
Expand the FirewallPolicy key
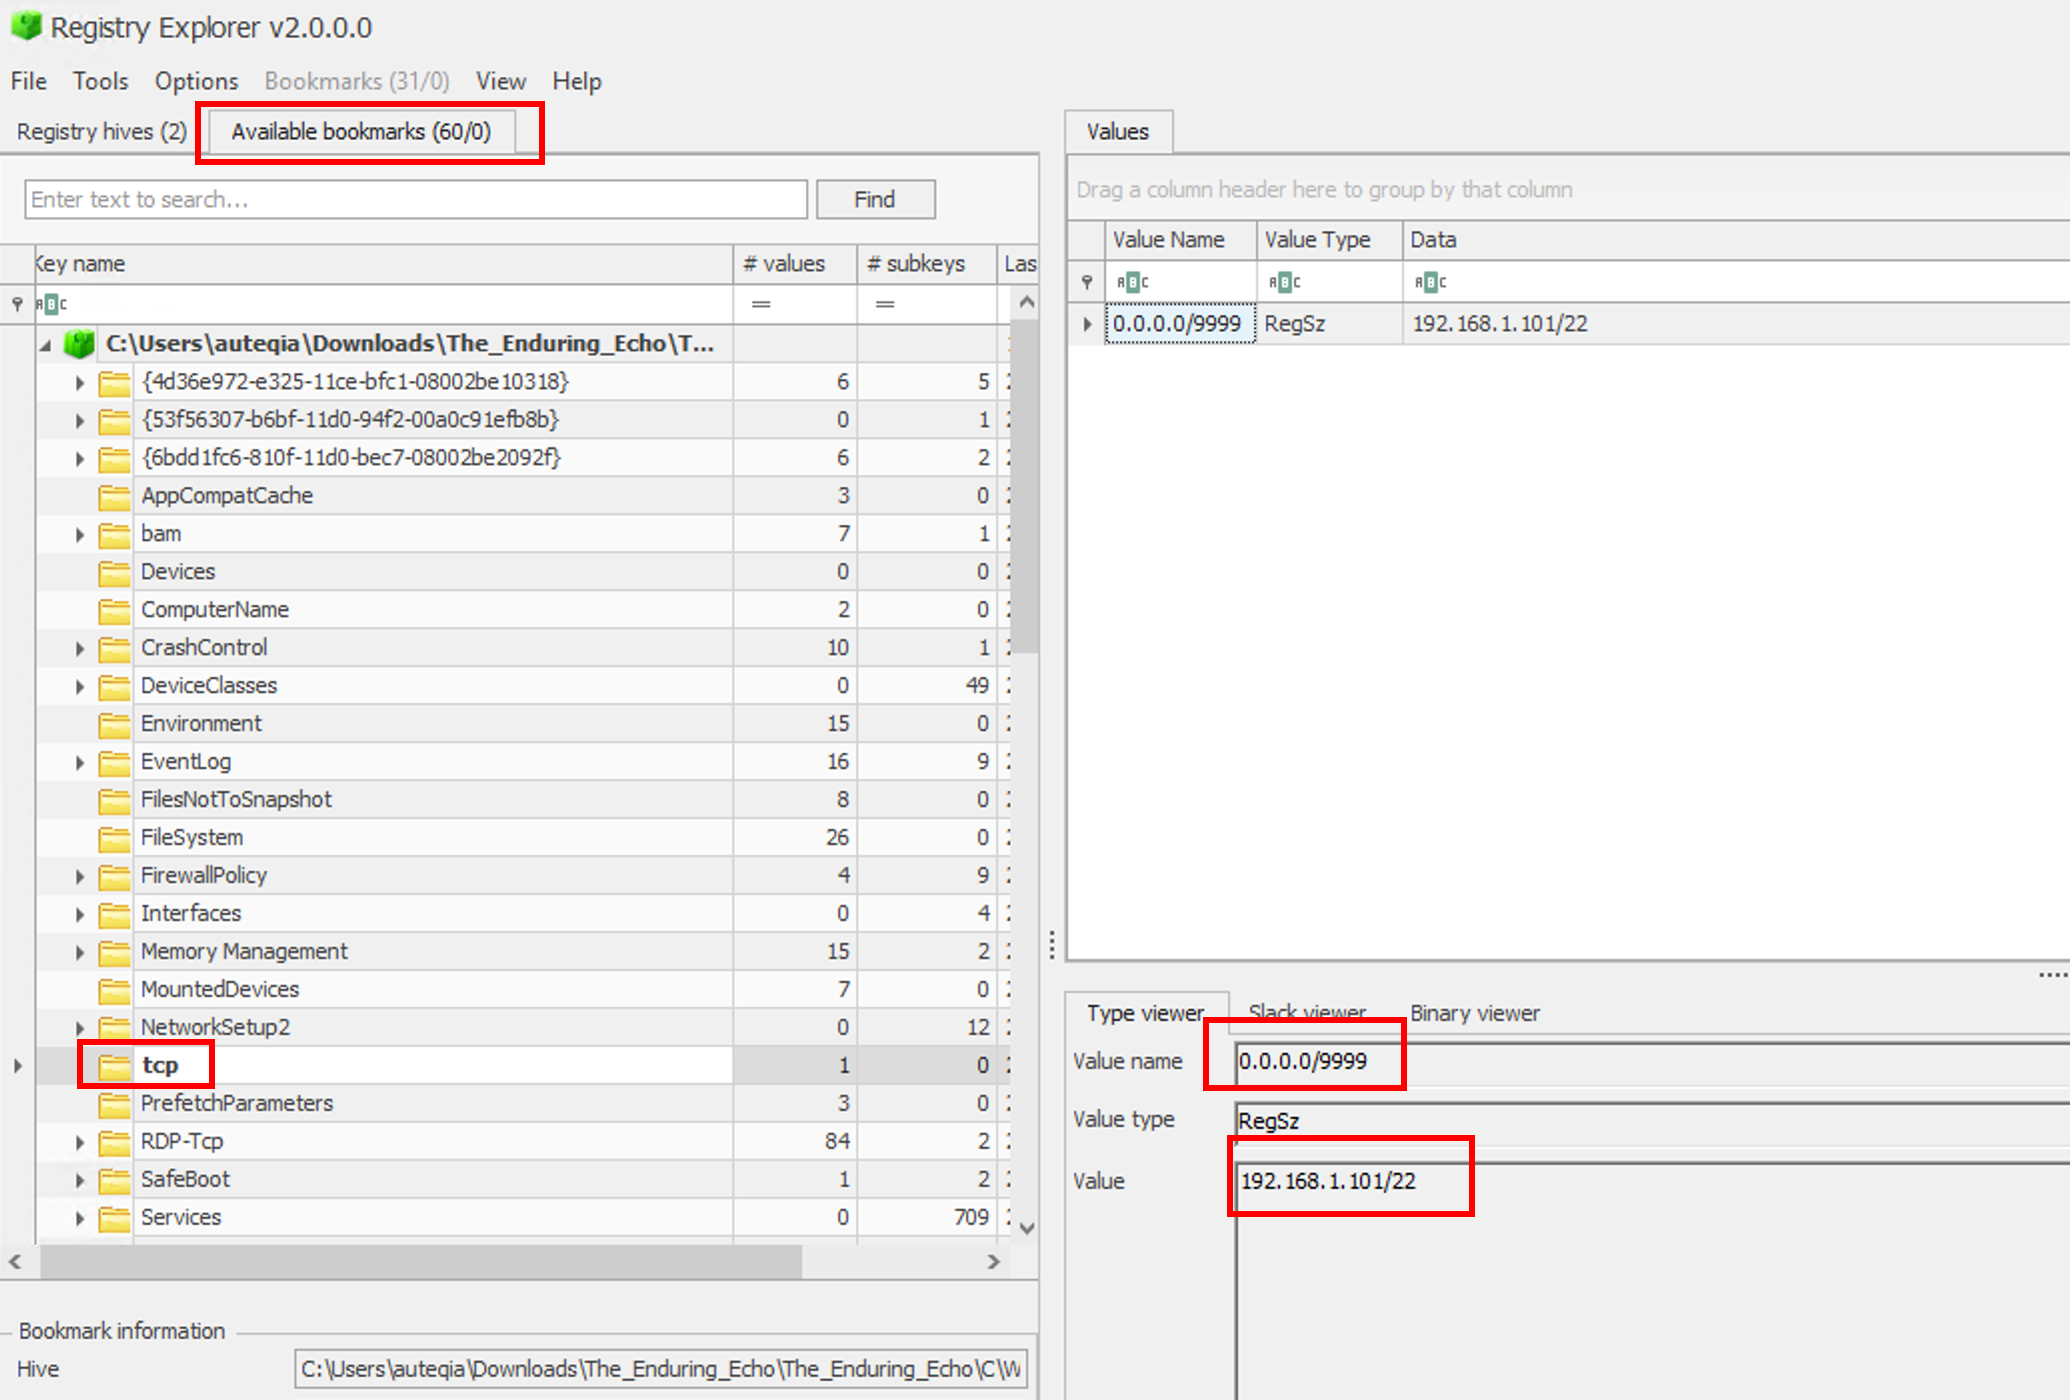(80, 877)
